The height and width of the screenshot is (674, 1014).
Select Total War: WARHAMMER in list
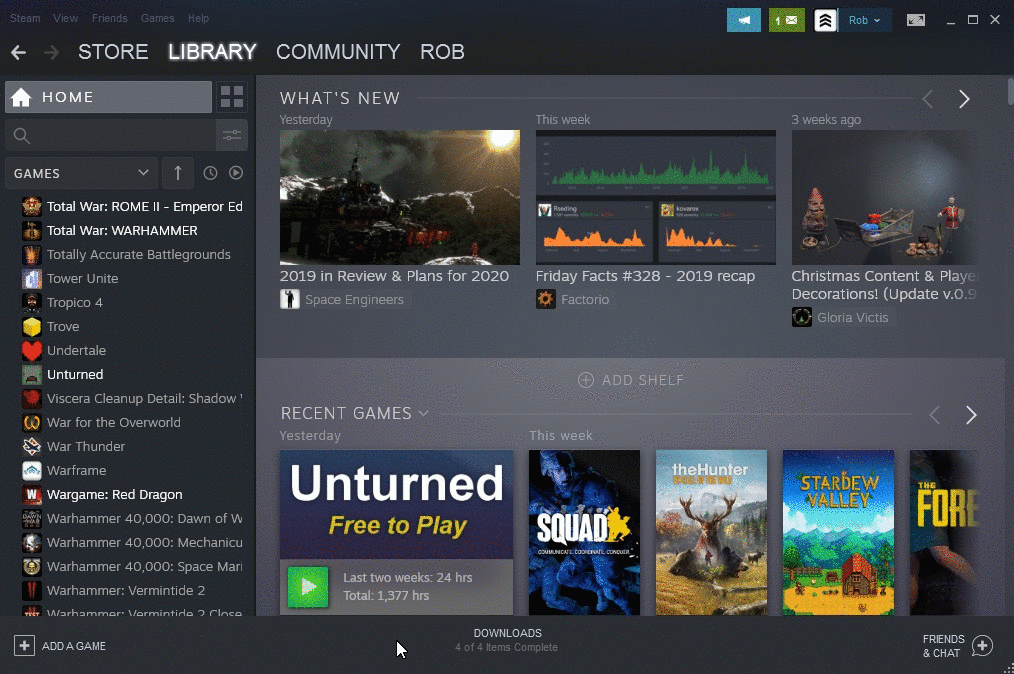click(x=122, y=230)
